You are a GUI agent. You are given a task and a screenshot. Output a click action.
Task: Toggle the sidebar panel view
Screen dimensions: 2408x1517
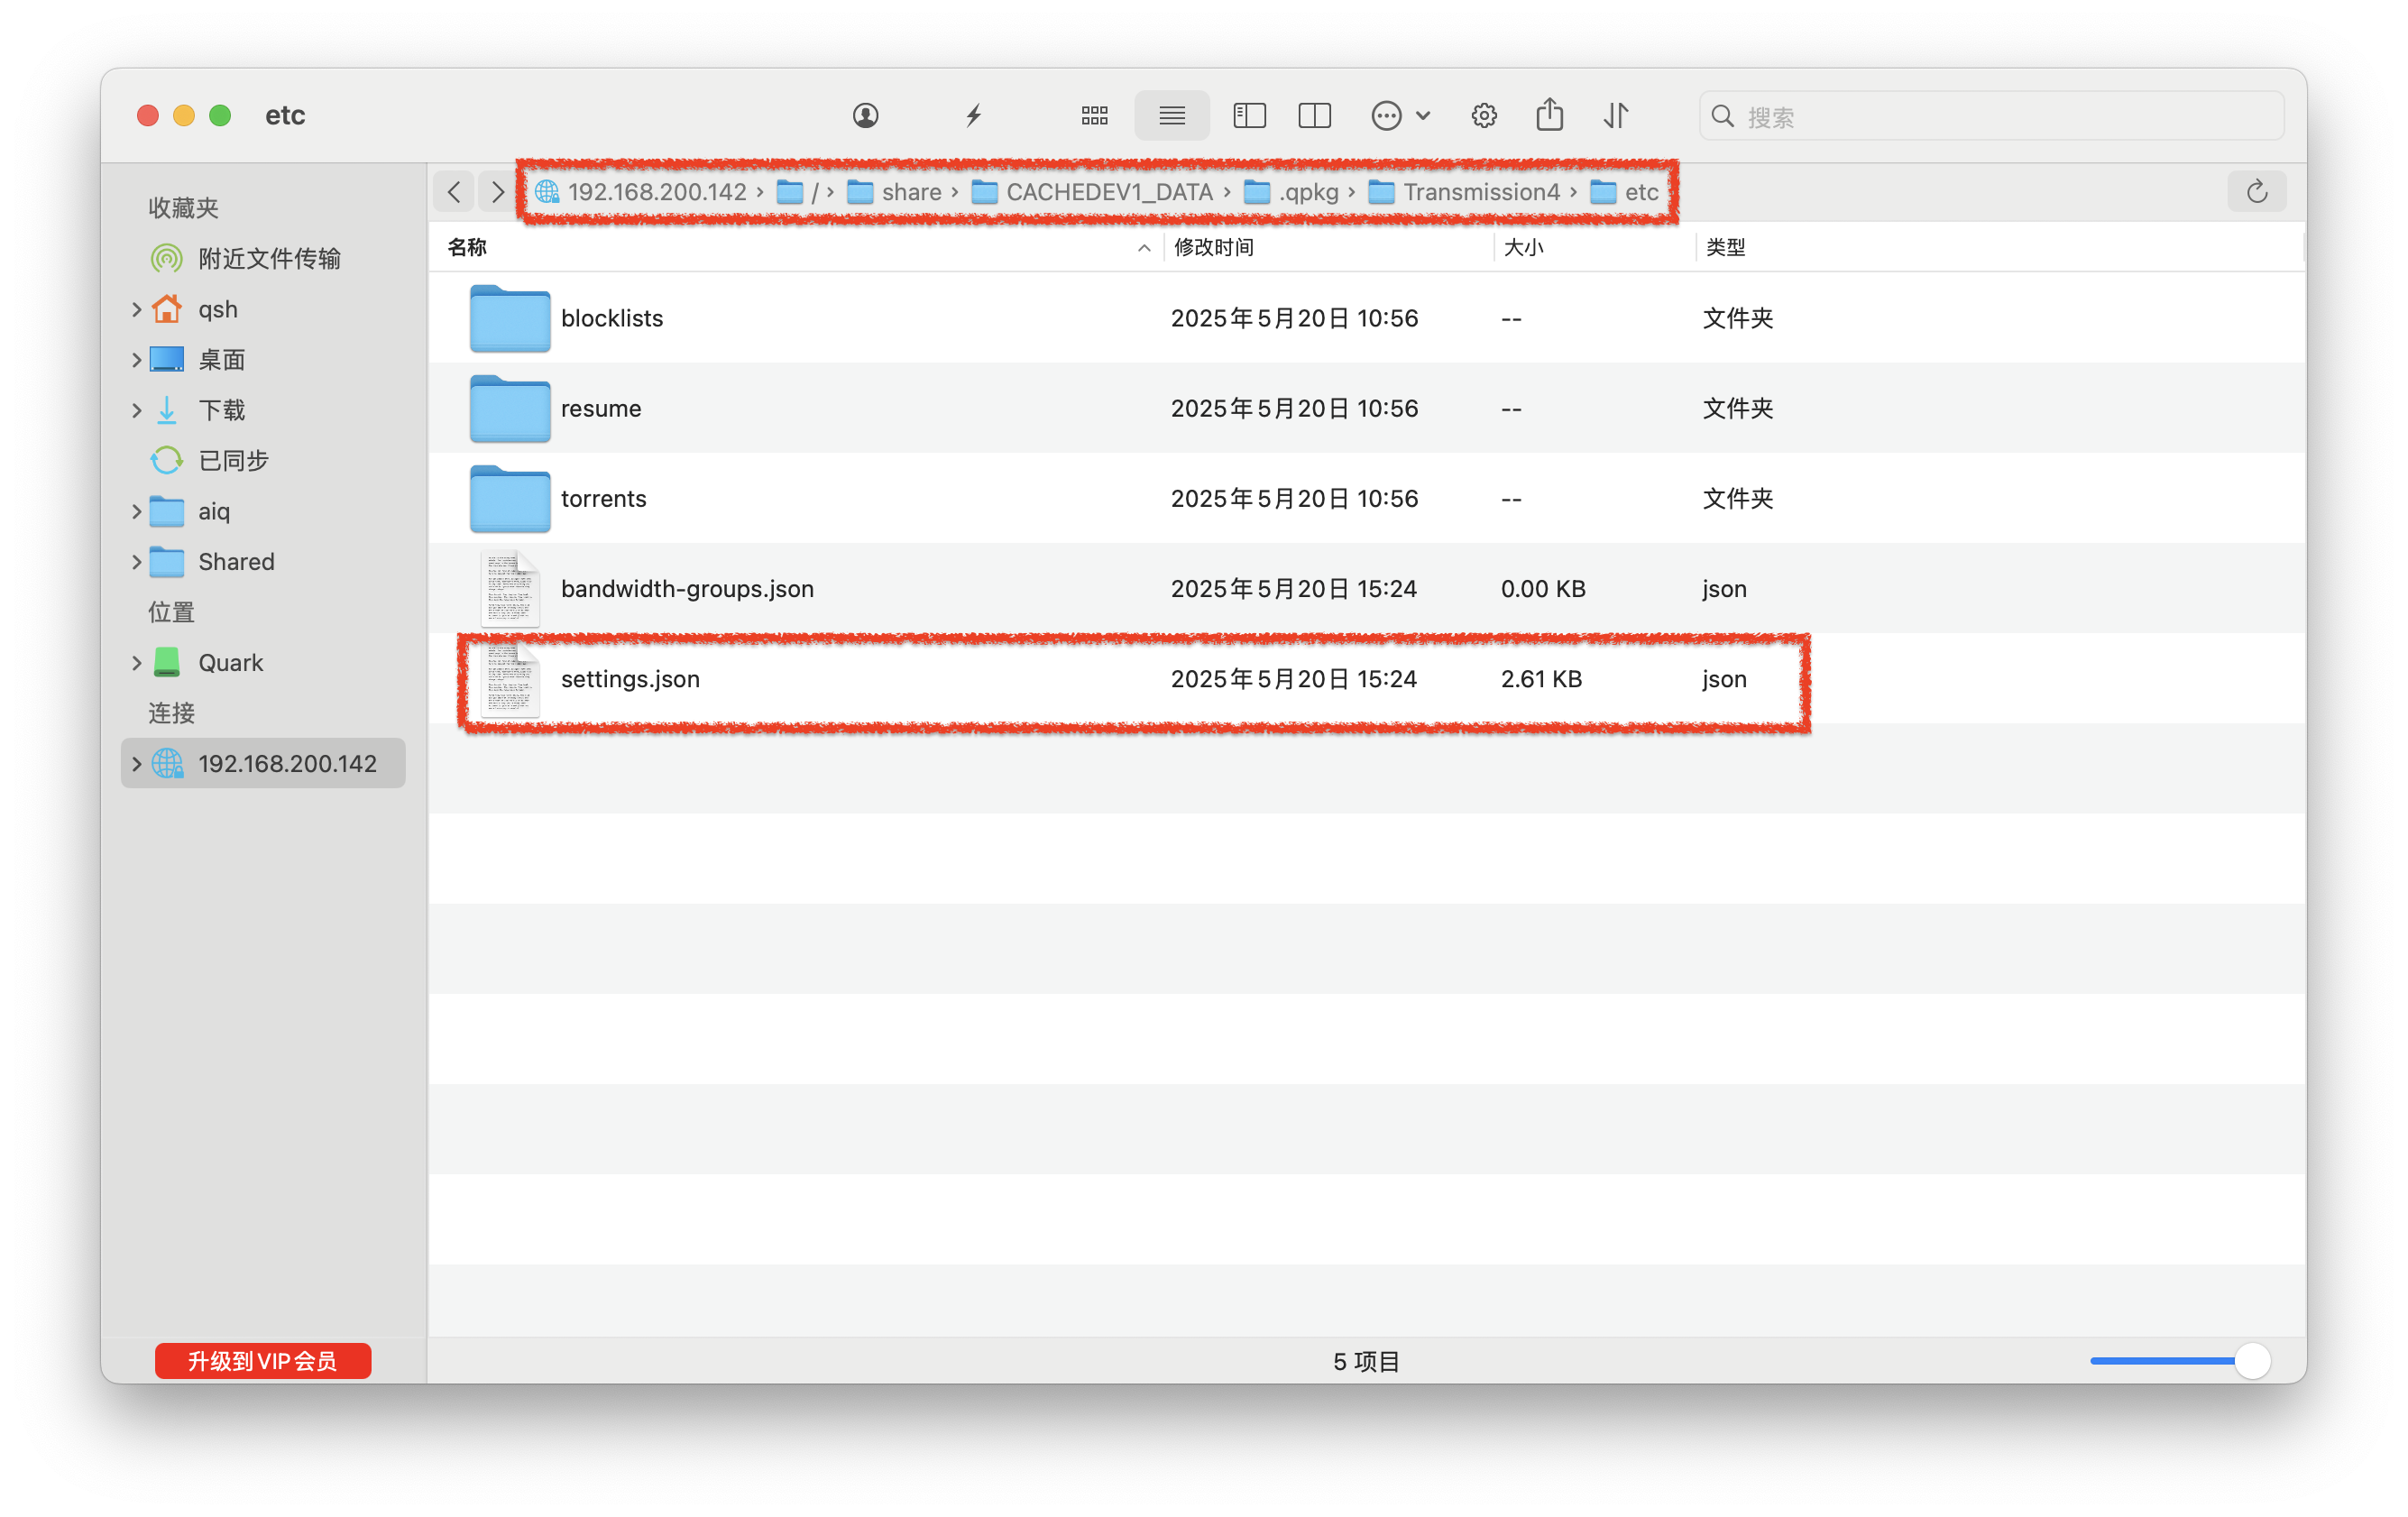coord(1249,116)
